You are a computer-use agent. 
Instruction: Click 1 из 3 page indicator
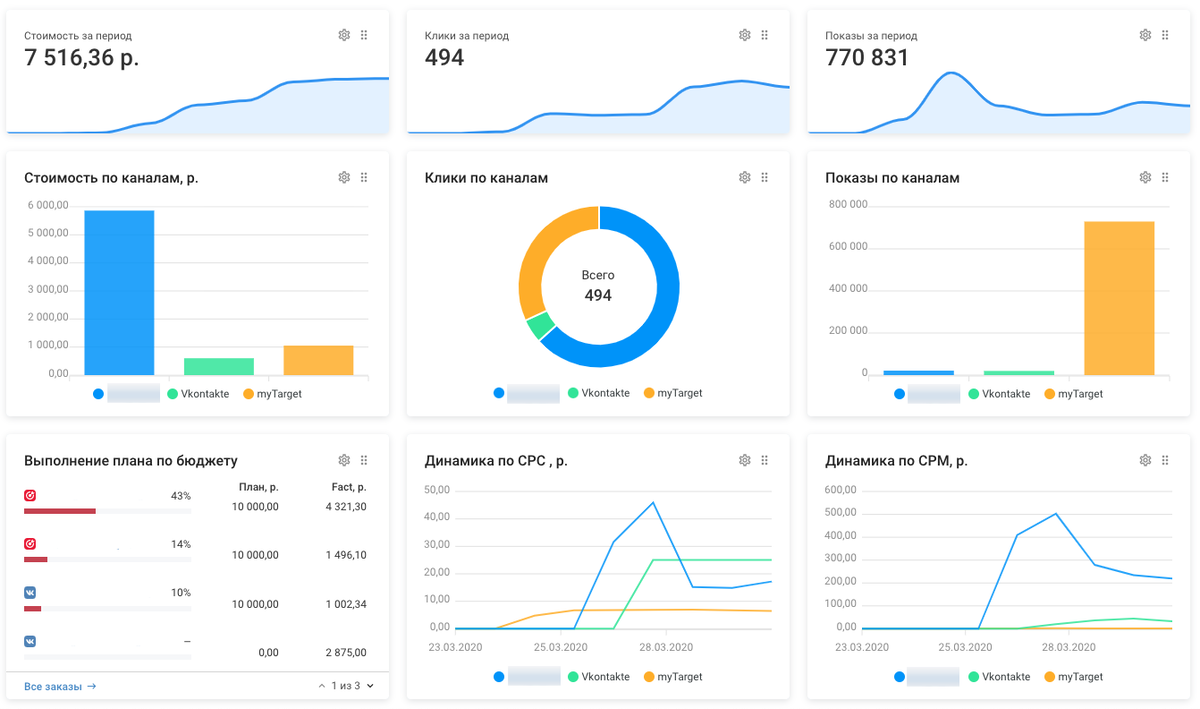pos(346,686)
